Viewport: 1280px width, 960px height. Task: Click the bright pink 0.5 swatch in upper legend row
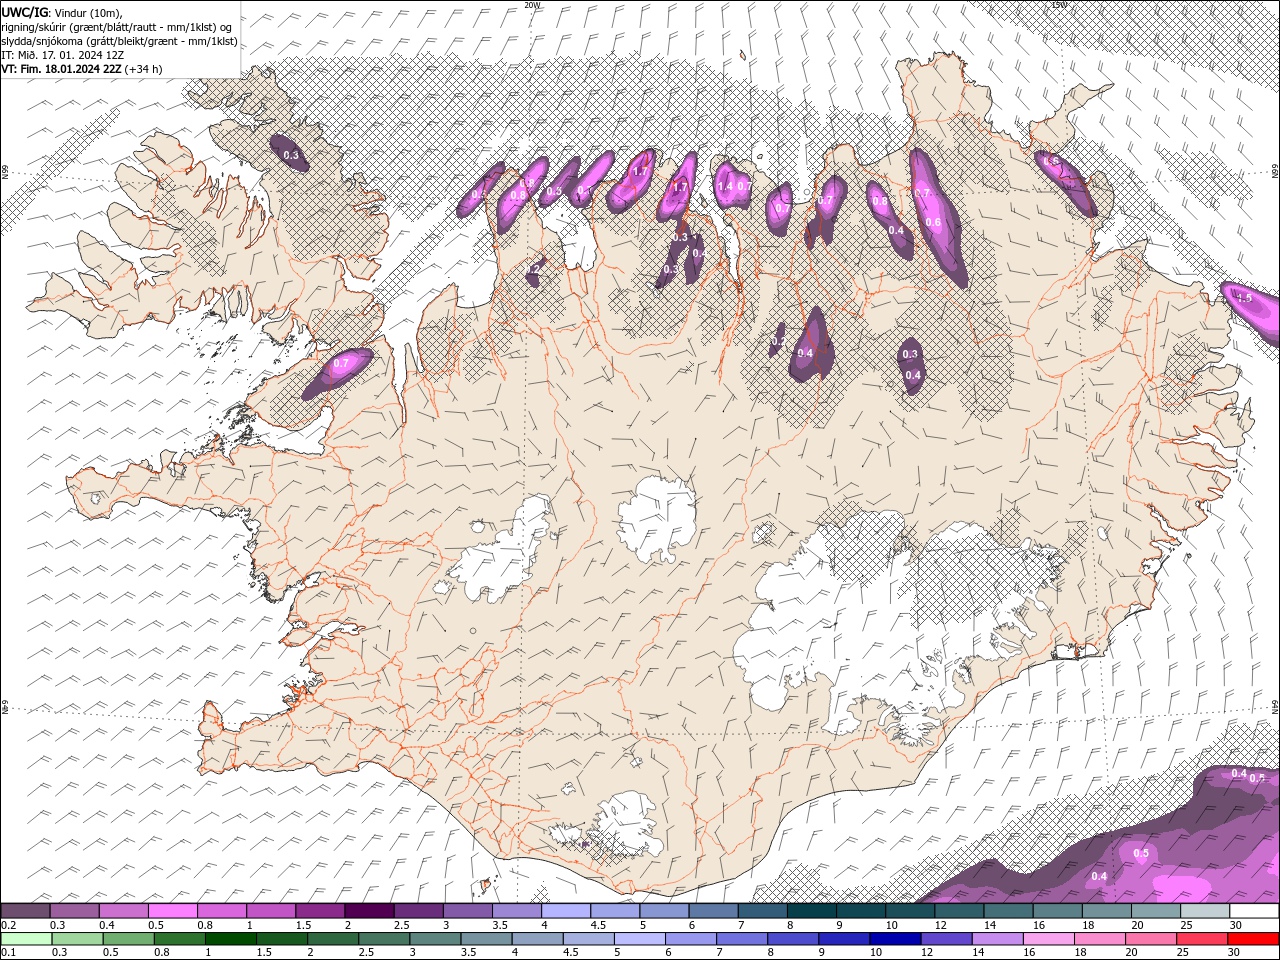pos(173,911)
